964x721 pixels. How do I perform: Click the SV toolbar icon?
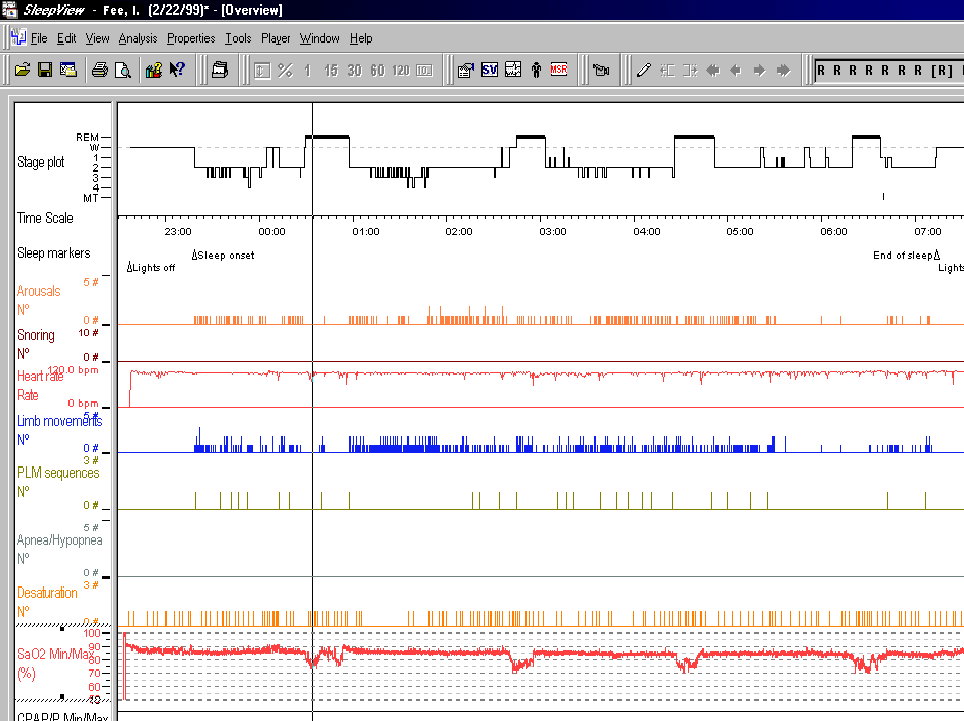tap(490, 70)
